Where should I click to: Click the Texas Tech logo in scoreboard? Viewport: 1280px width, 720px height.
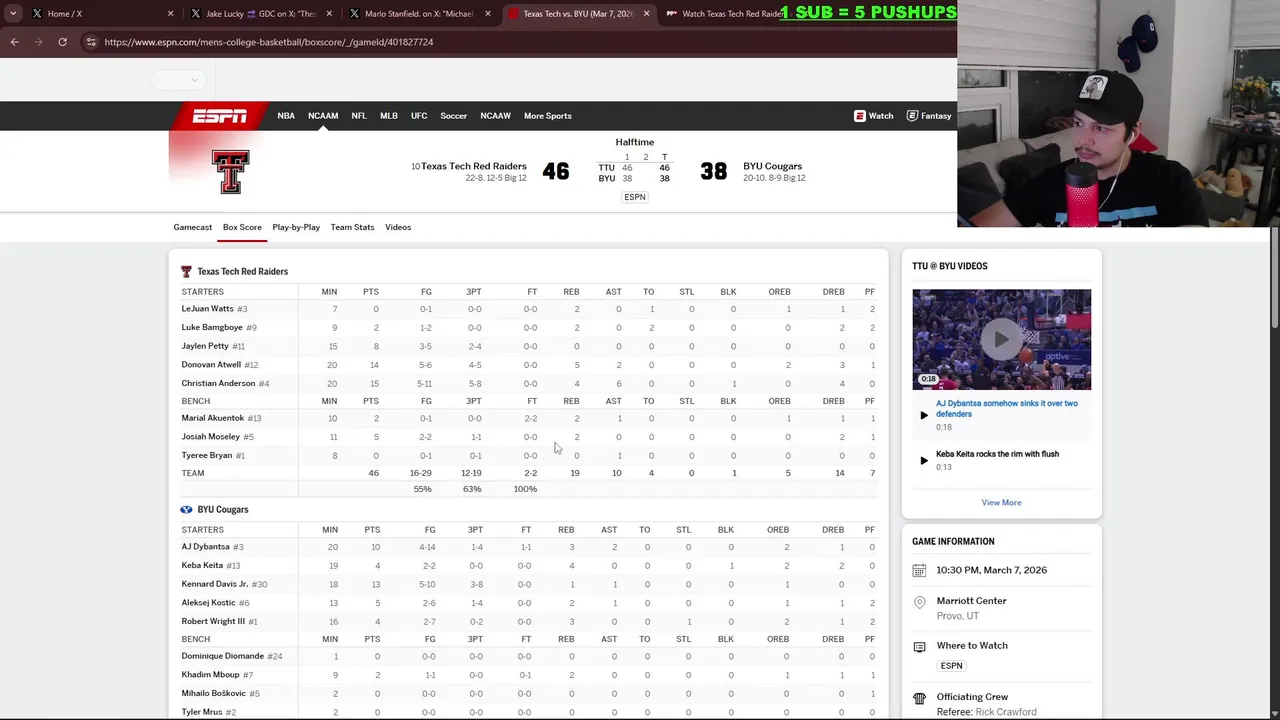point(230,172)
